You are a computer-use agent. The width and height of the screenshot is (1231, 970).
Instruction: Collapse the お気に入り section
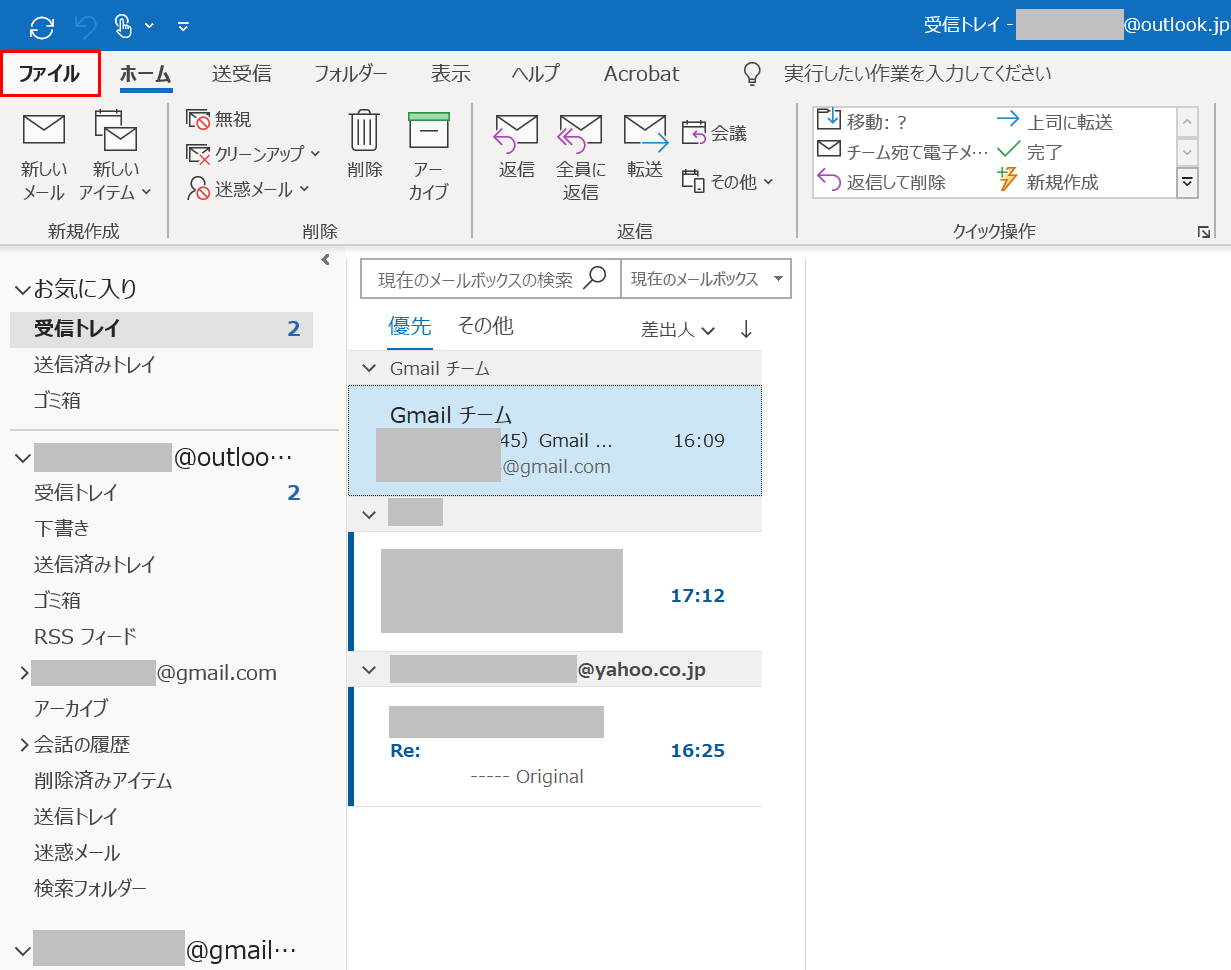22,290
